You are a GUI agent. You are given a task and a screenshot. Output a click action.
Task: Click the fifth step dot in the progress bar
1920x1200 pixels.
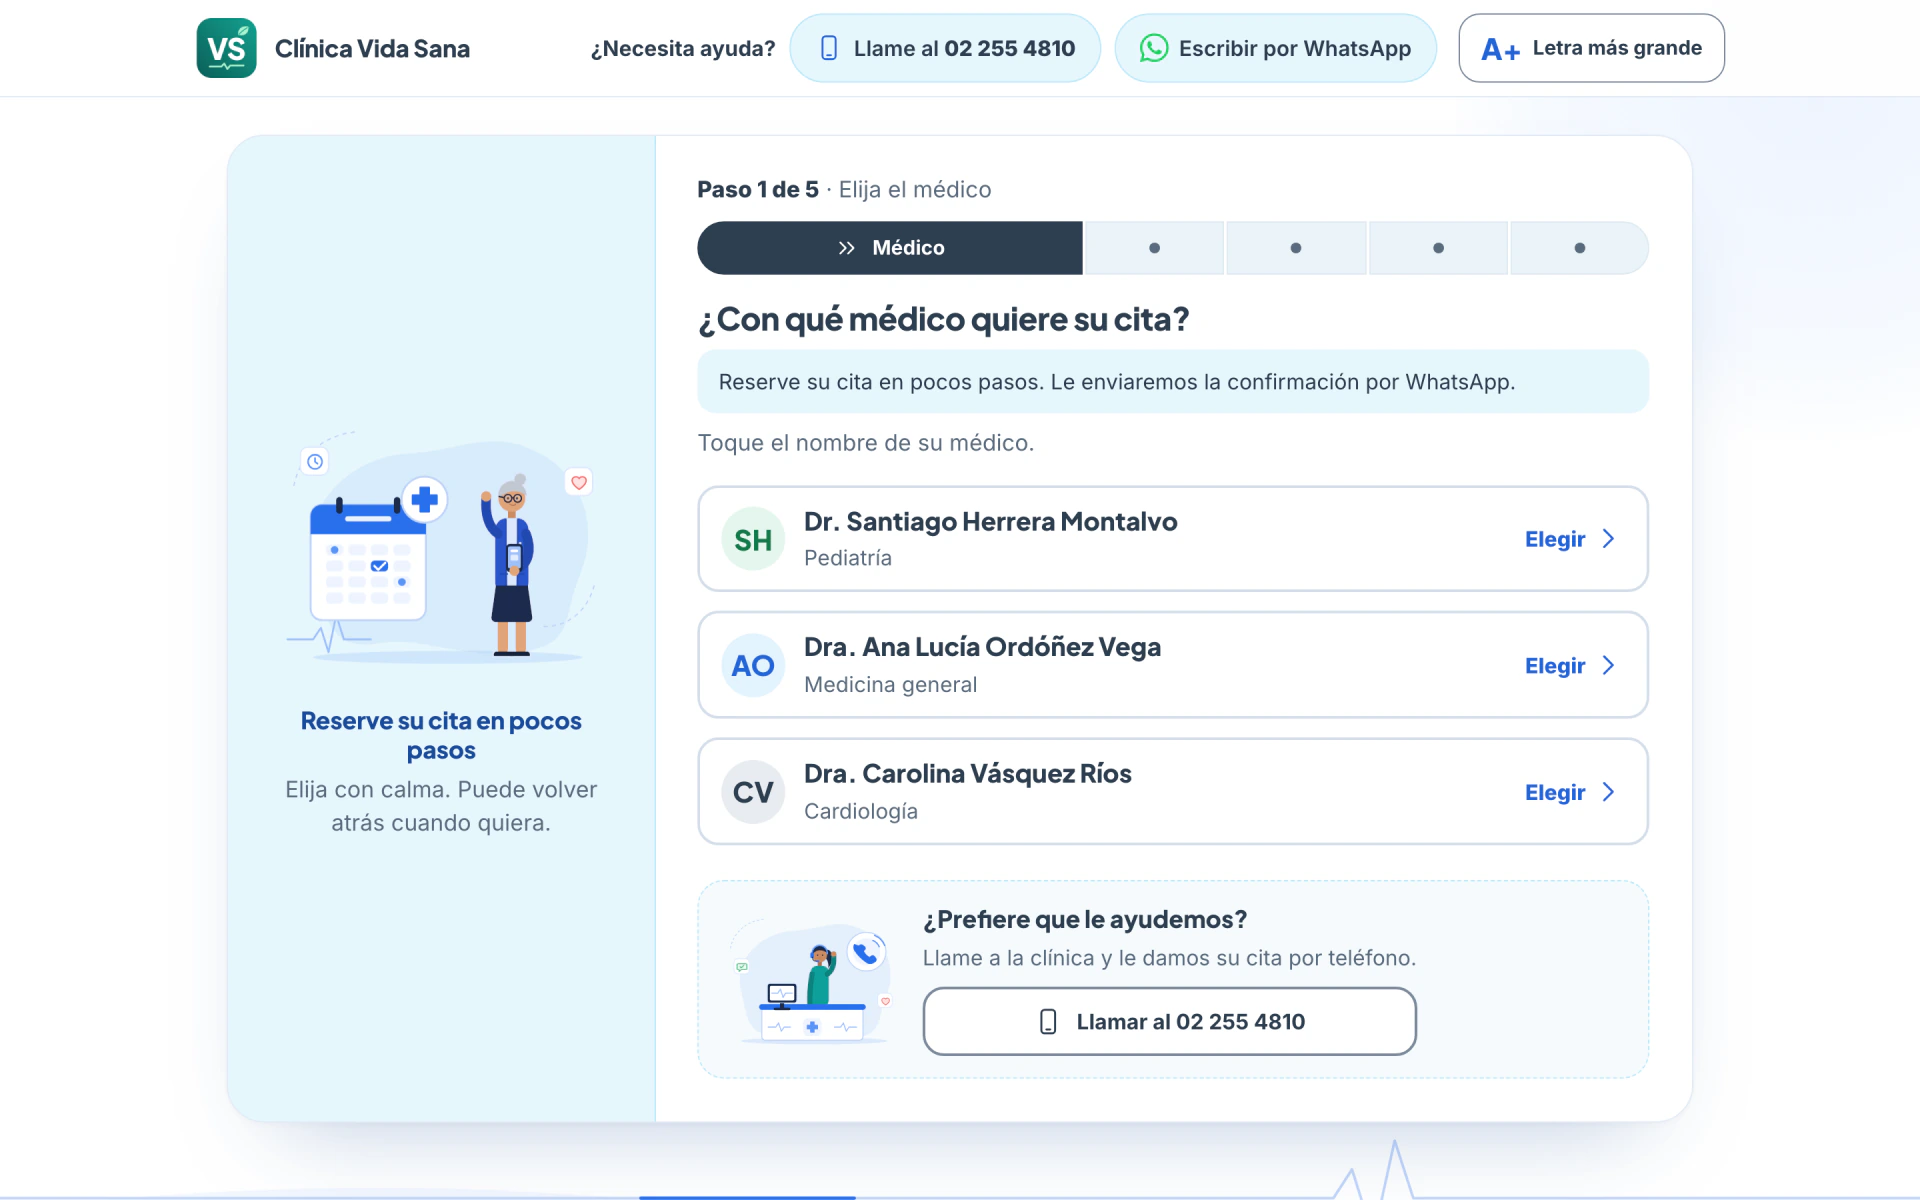click(x=1580, y=248)
